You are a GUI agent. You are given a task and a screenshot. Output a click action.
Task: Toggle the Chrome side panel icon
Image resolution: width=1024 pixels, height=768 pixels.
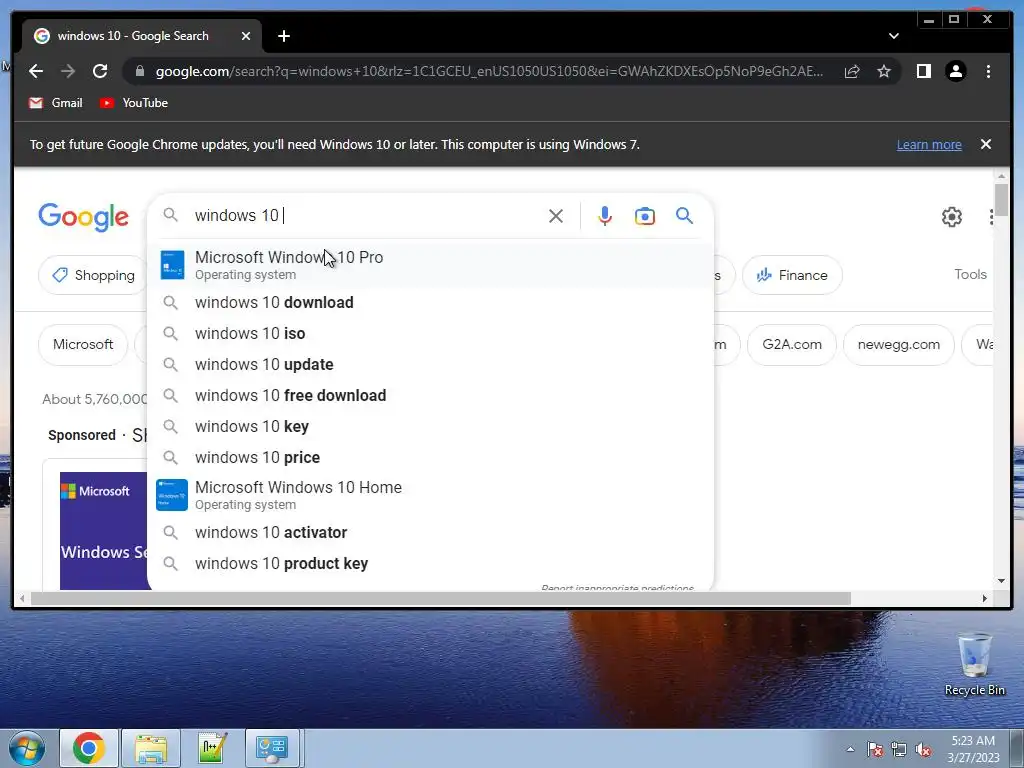tap(923, 71)
